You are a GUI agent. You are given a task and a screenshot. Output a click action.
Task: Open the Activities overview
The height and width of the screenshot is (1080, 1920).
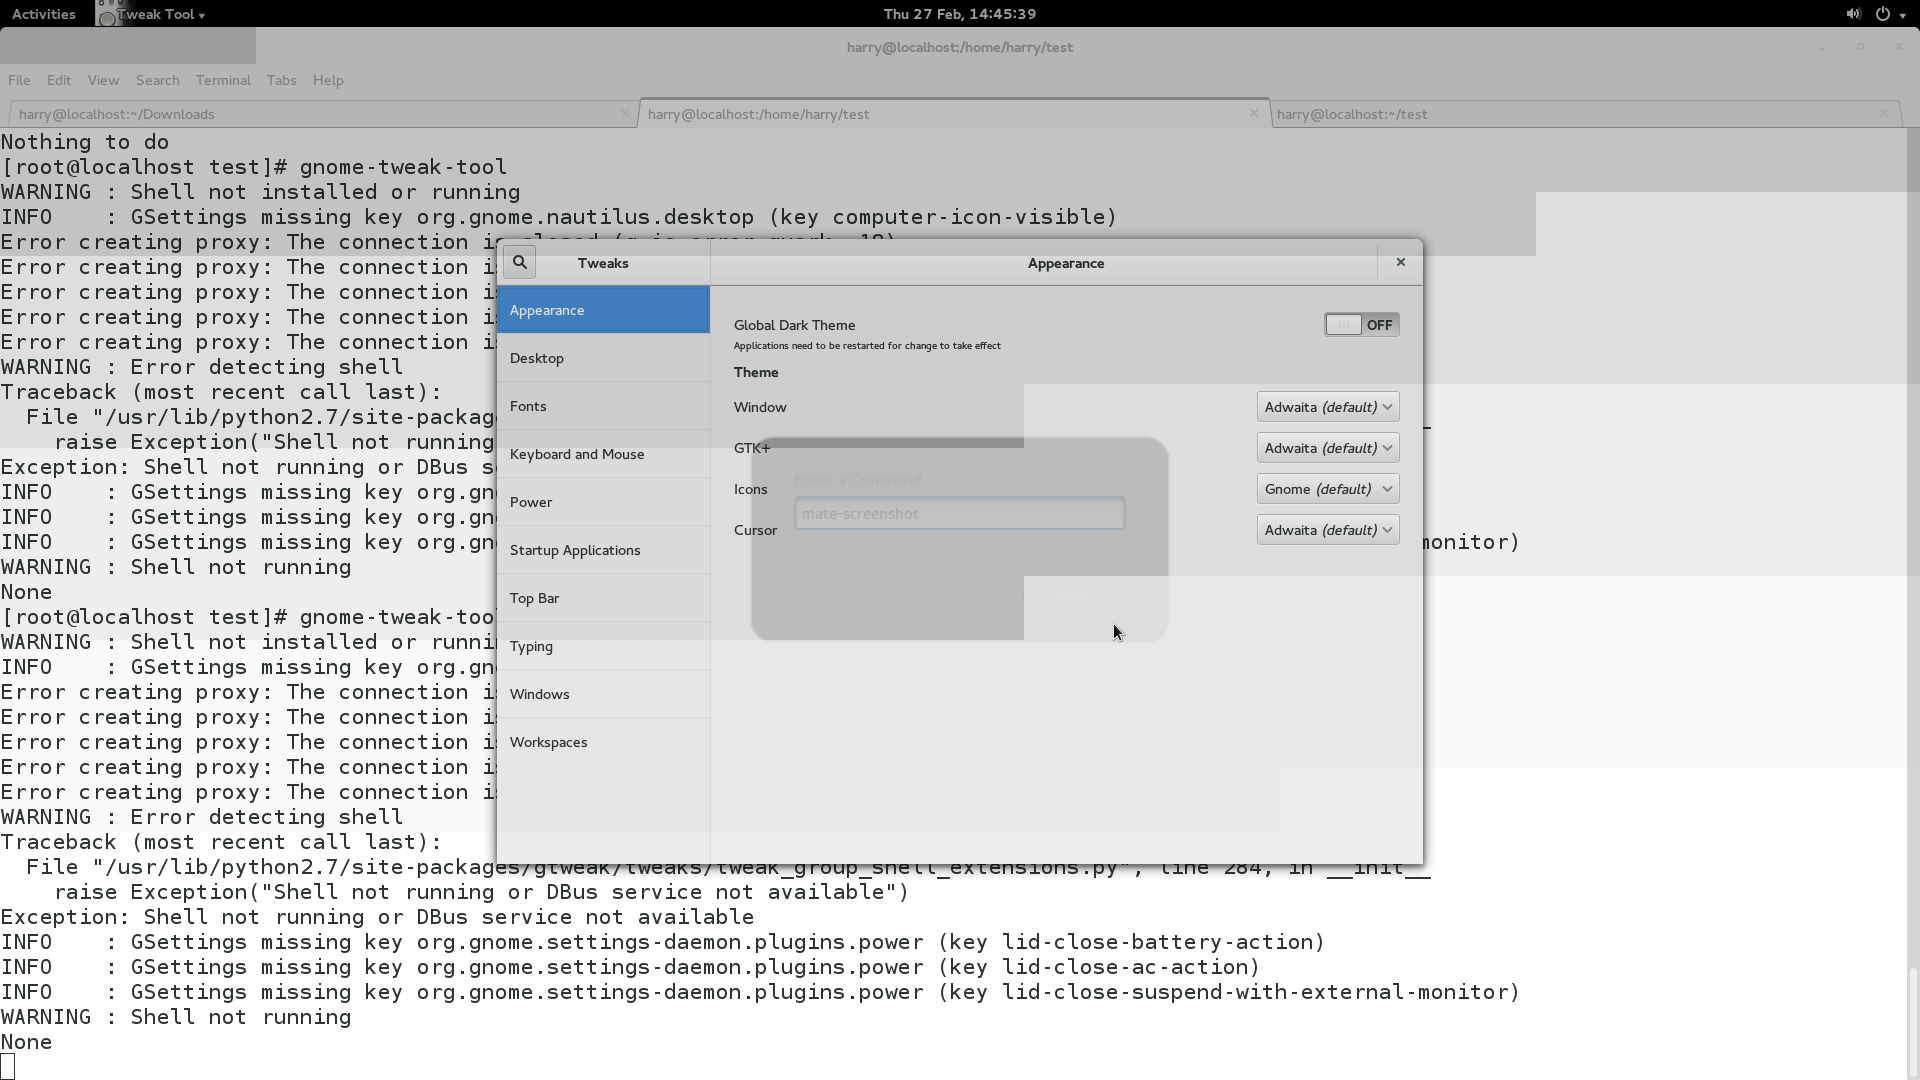tap(44, 14)
